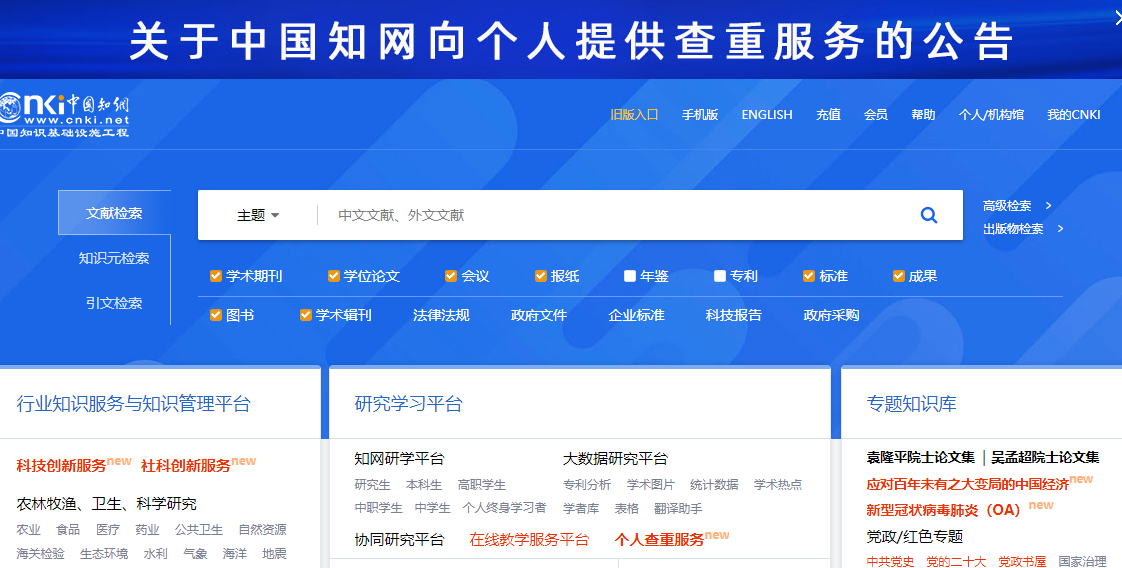Open 个人查重服务 link
The height and width of the screenshot is (568, 1122).
pos(659,539)
